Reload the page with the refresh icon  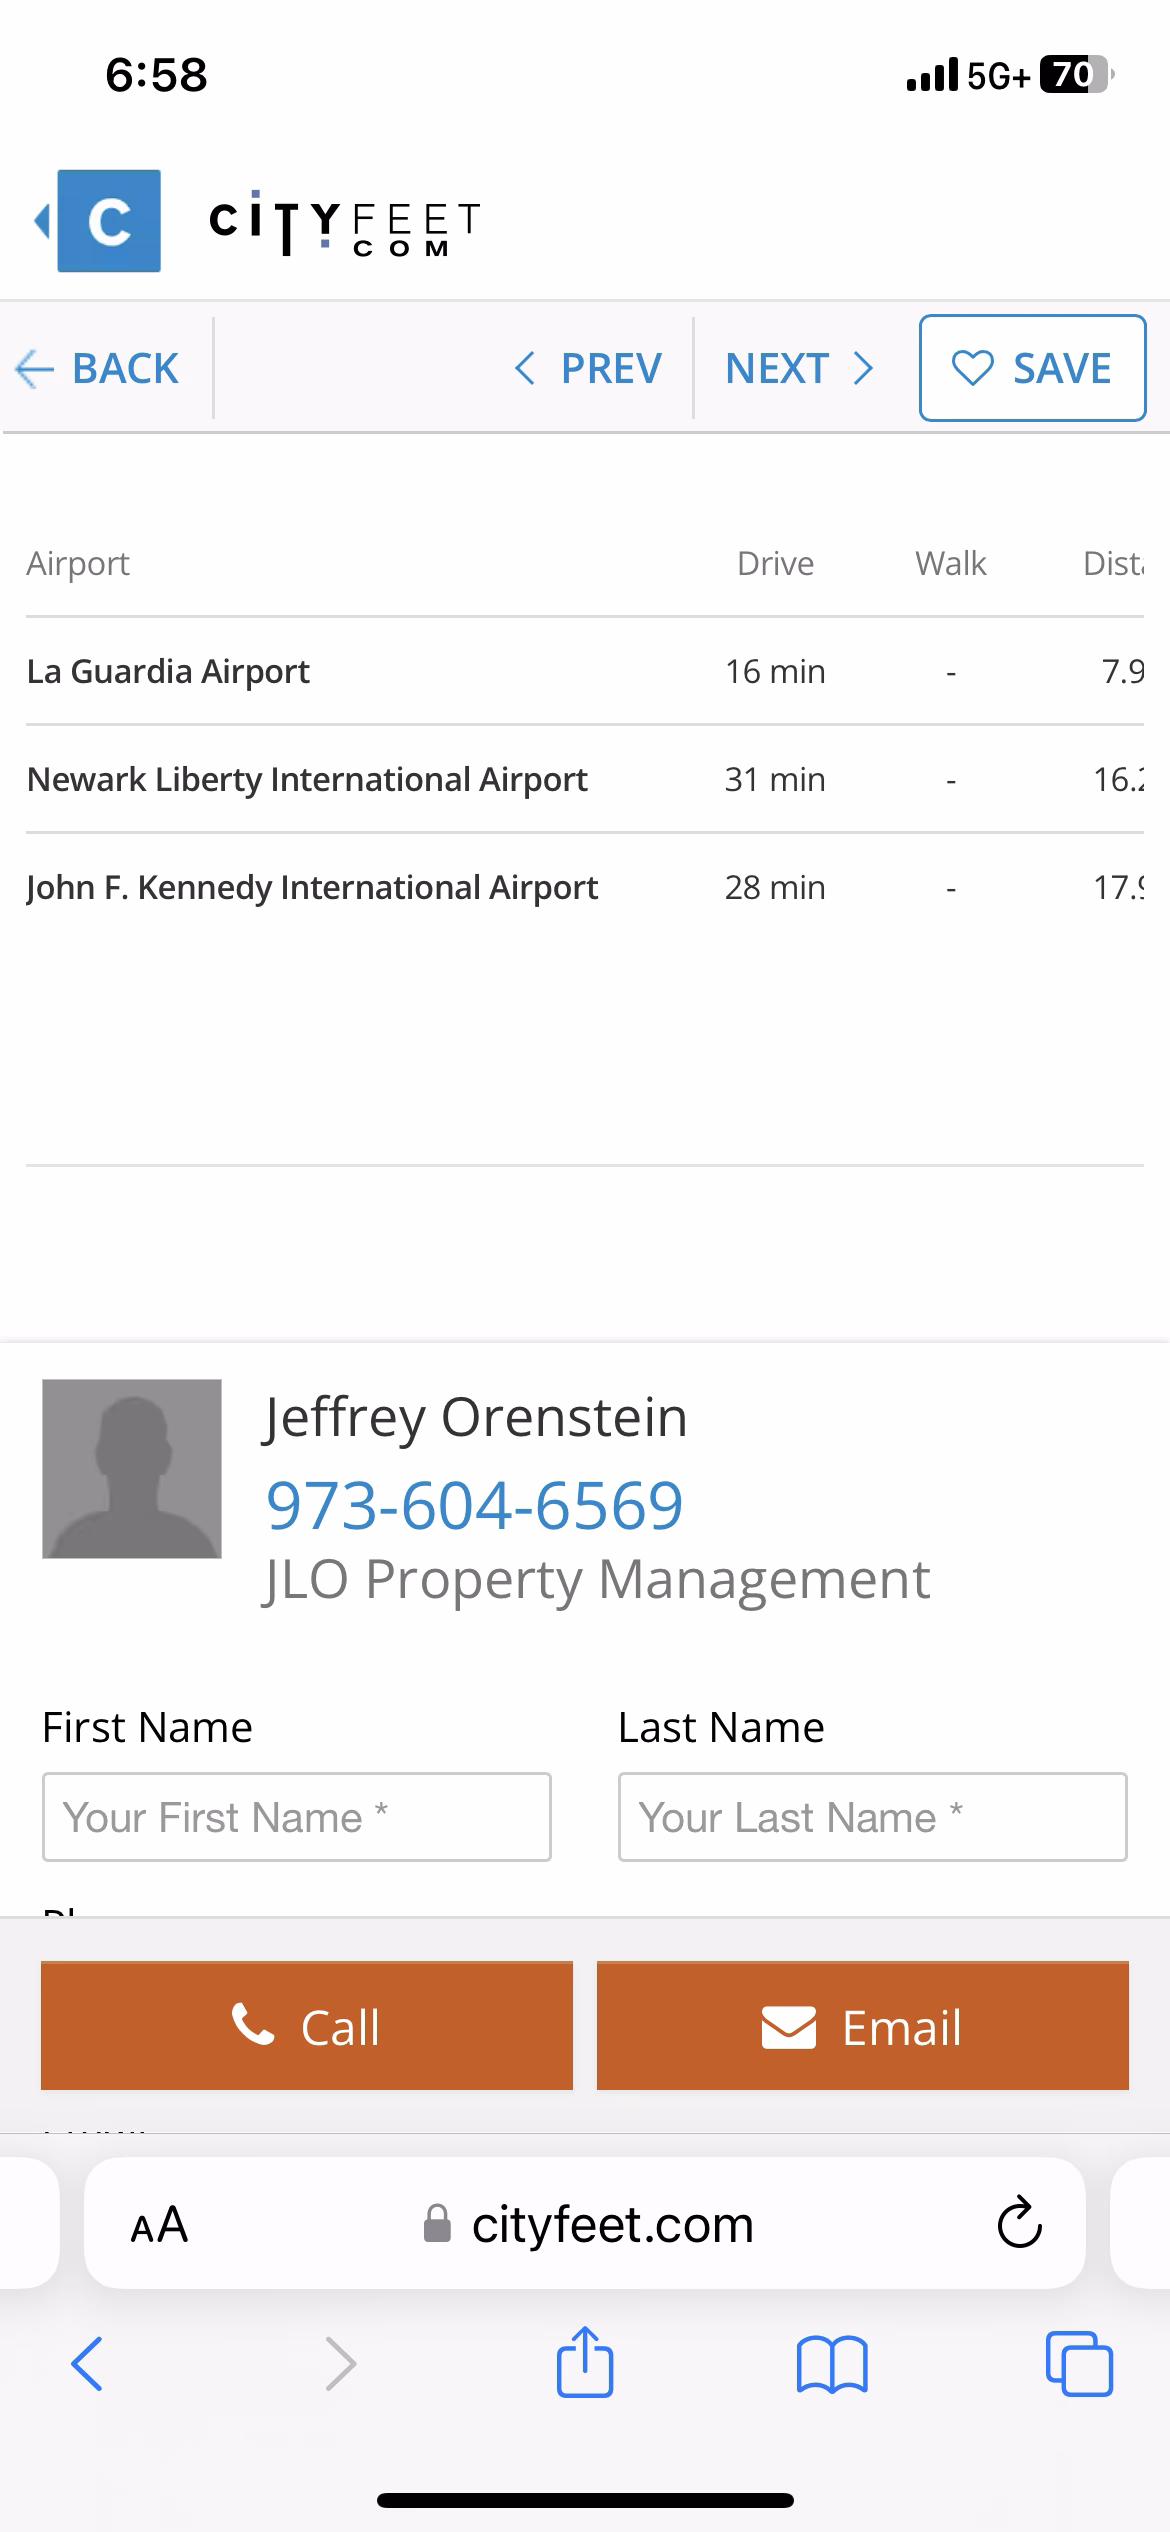(1019, 2223)
